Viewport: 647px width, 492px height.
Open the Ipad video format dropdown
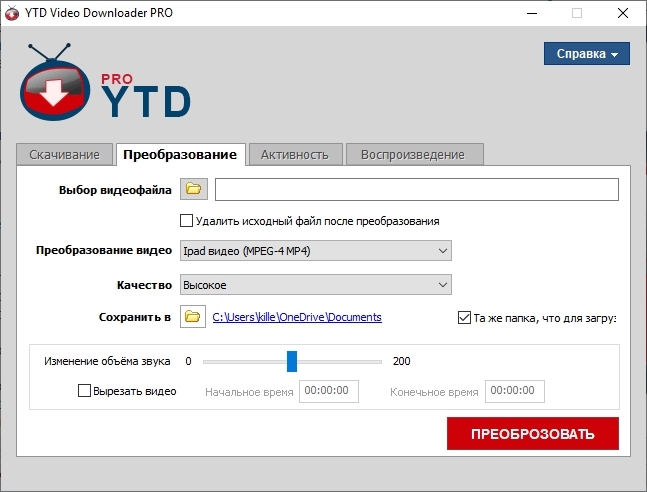coord(315,251)
